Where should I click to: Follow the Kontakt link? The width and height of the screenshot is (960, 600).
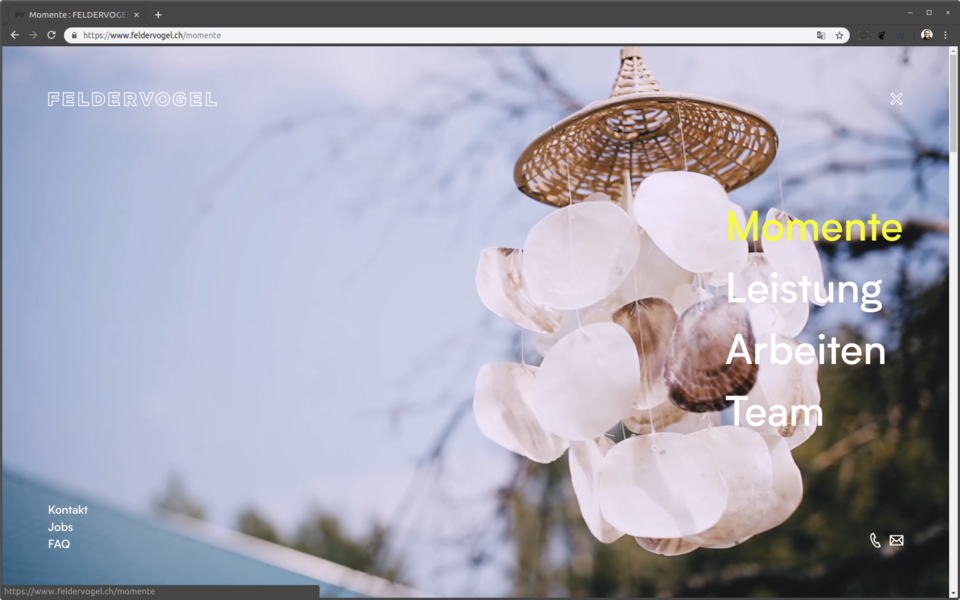click(68, 510)
